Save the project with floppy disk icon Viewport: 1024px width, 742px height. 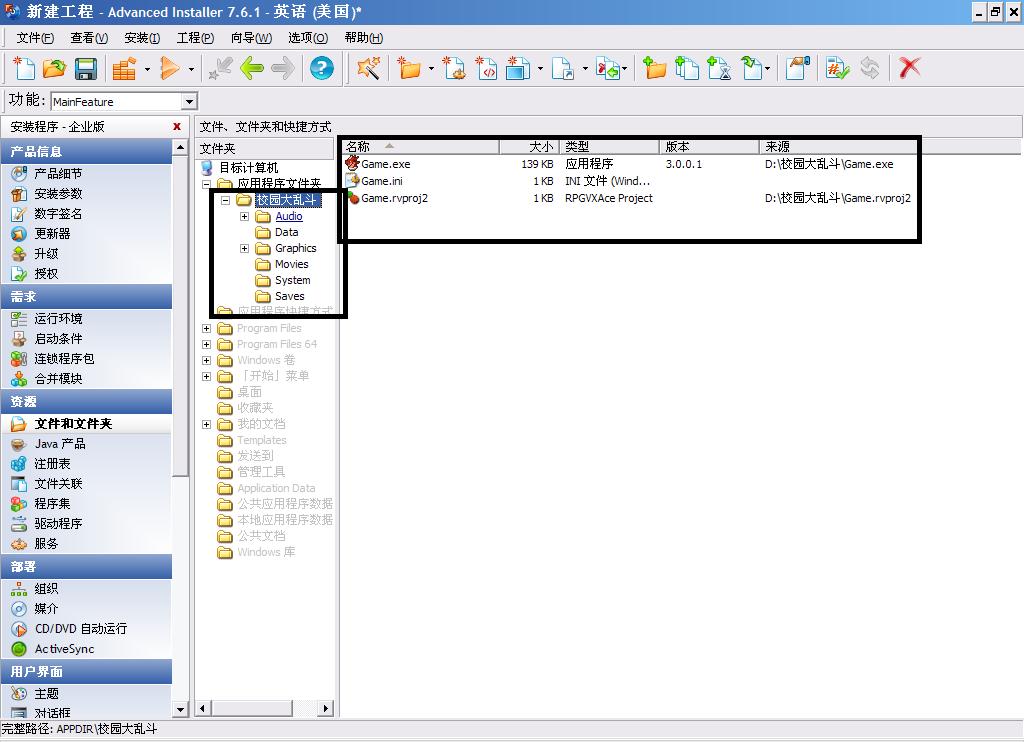[86, 69]
